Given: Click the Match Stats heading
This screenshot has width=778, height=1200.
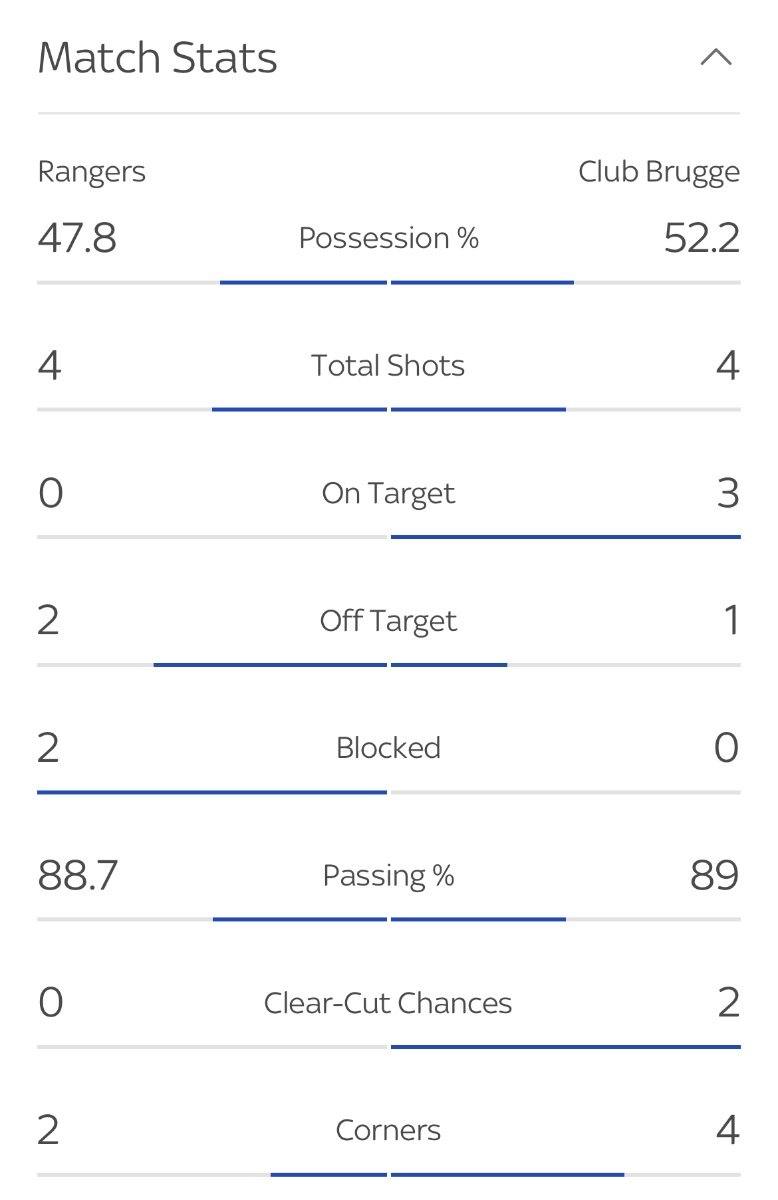Looking at the screenshot, I should 157,58.
